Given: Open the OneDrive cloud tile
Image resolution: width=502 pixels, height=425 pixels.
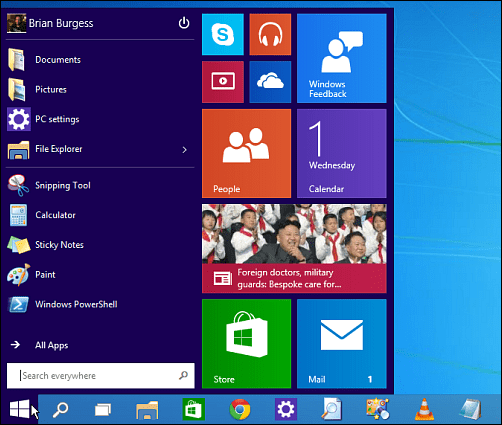Looking at the screenshot, I should point(270,82).
